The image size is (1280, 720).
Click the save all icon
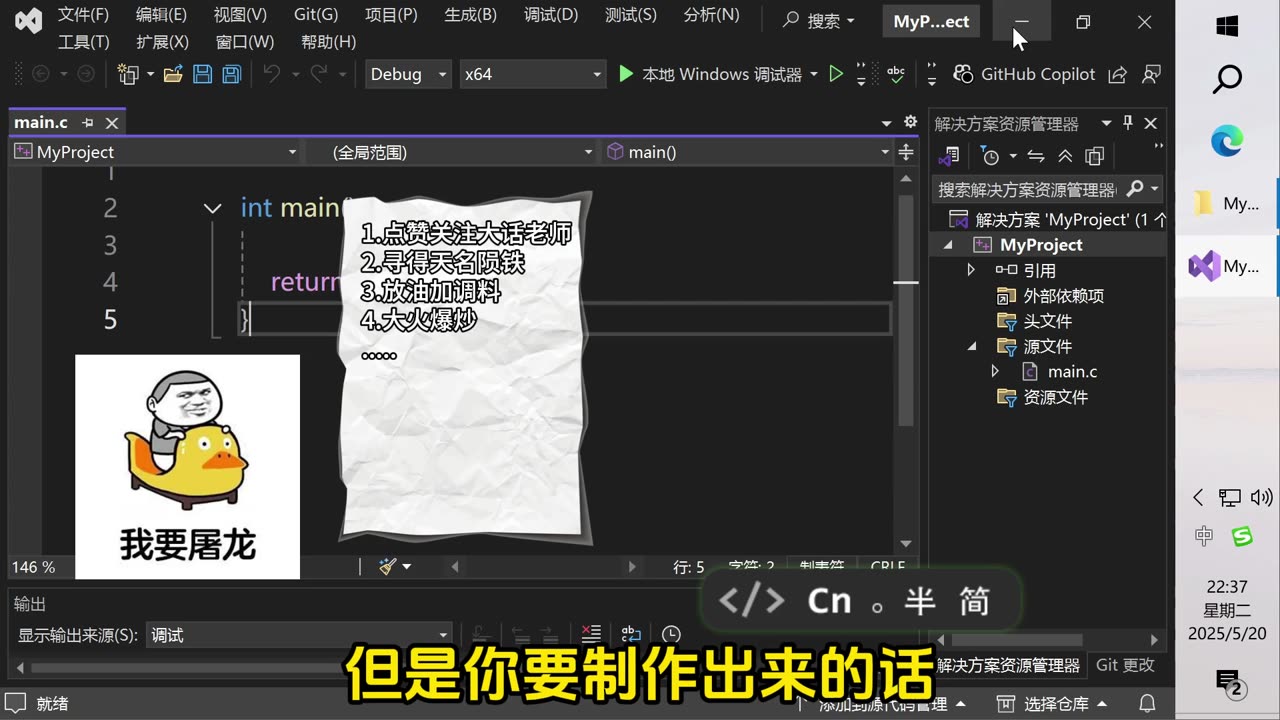pos(231,74)
